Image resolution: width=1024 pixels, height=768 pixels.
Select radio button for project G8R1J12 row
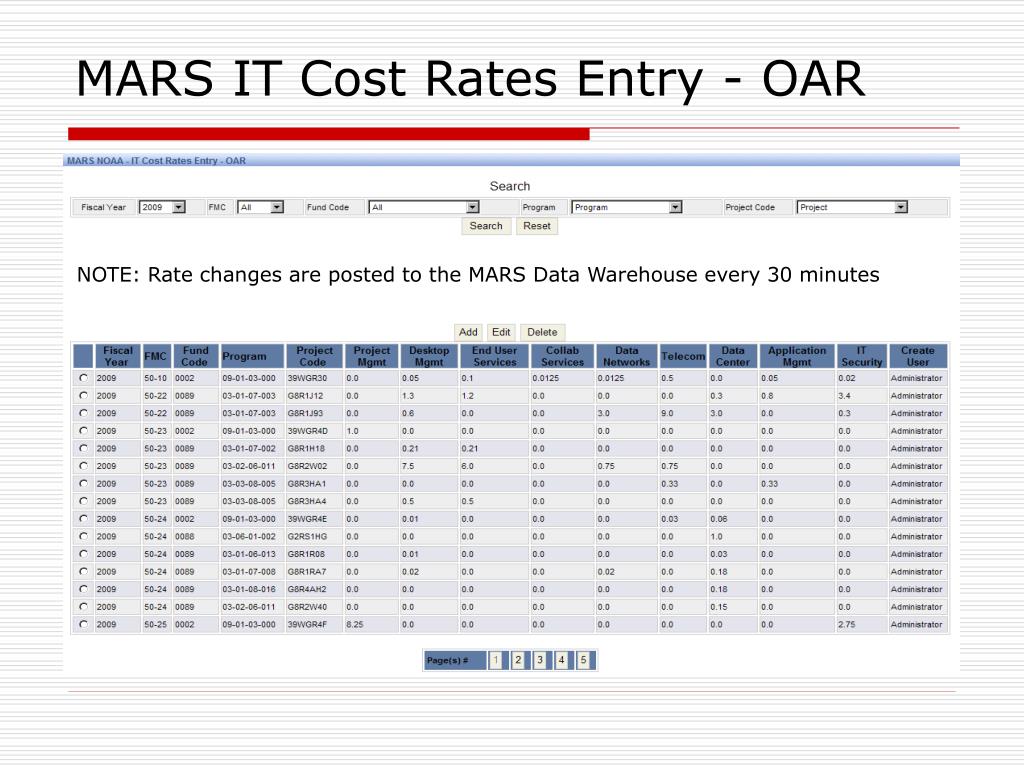pyautogui.click(x=84, y=395)
